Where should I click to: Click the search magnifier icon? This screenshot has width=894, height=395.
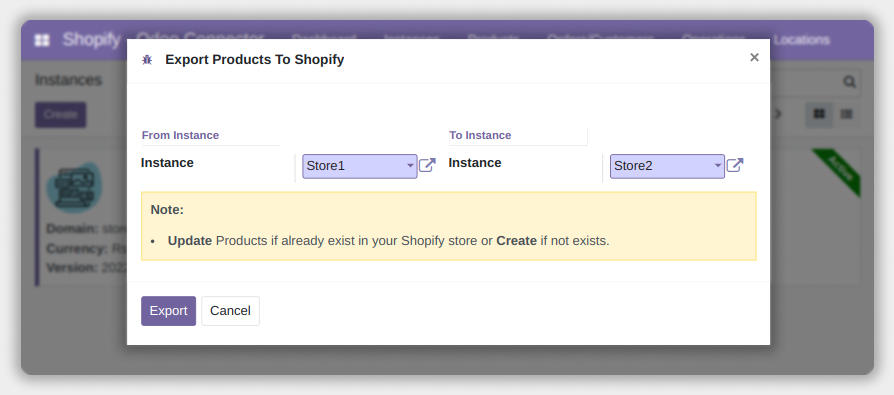850,82
